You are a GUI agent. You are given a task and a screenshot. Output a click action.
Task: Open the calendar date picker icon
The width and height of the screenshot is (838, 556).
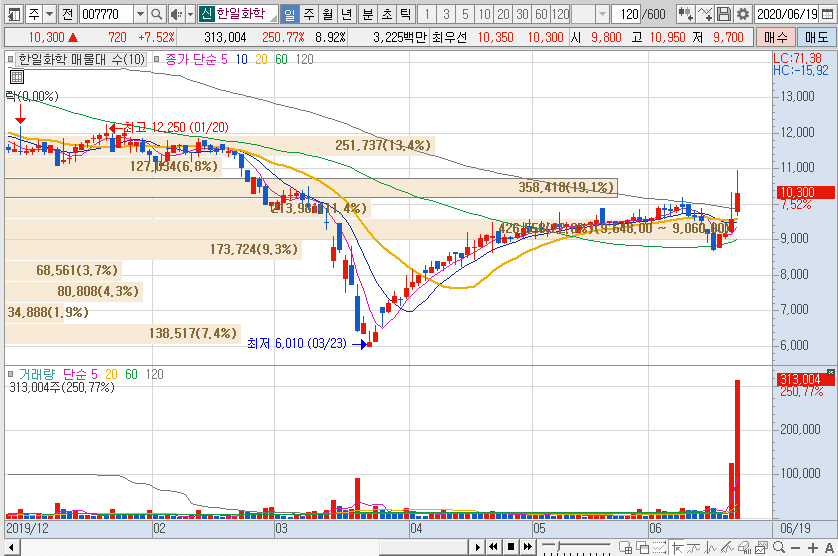pos(827,14)
